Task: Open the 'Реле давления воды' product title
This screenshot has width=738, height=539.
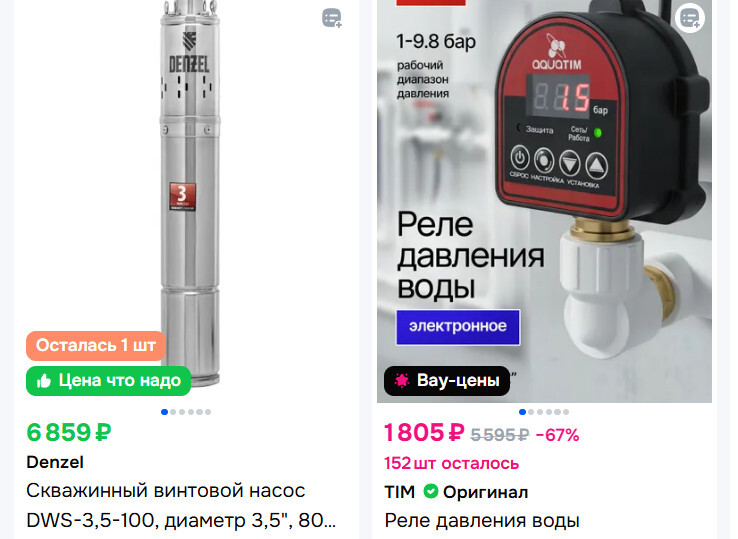Action: [x=482, y=521]
